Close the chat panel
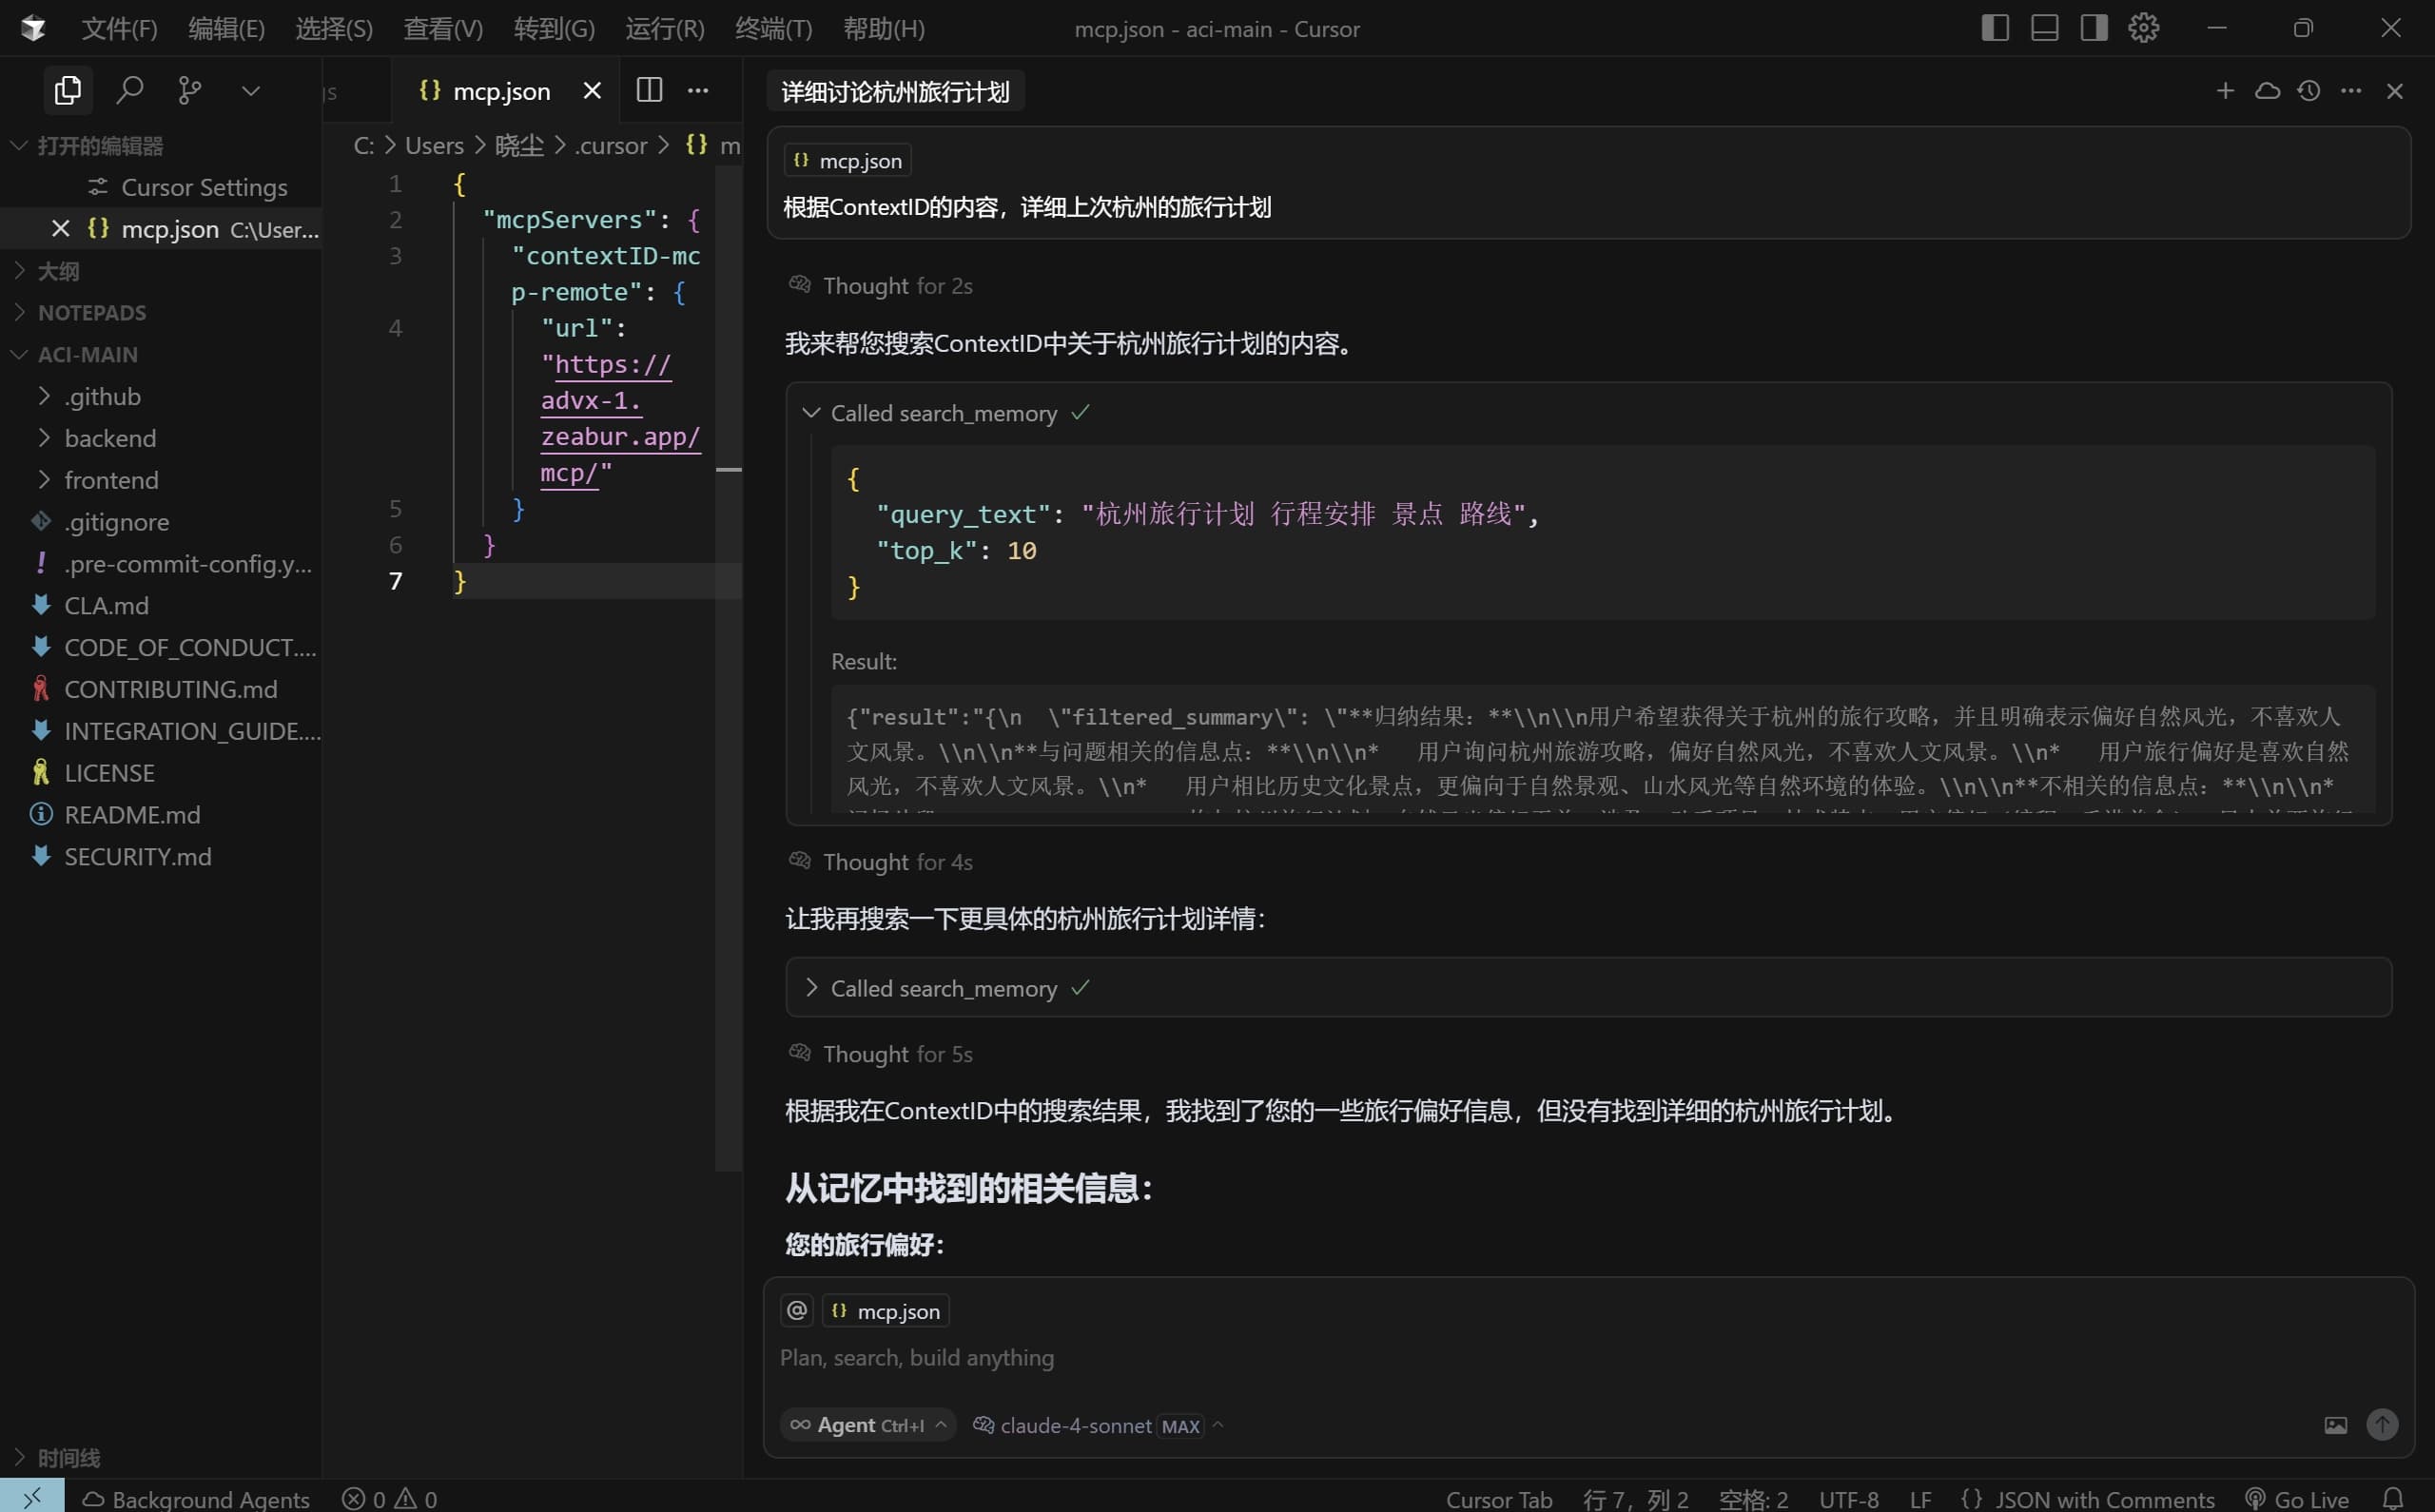This screenshot has height=1512, width=2435. 2395,91
